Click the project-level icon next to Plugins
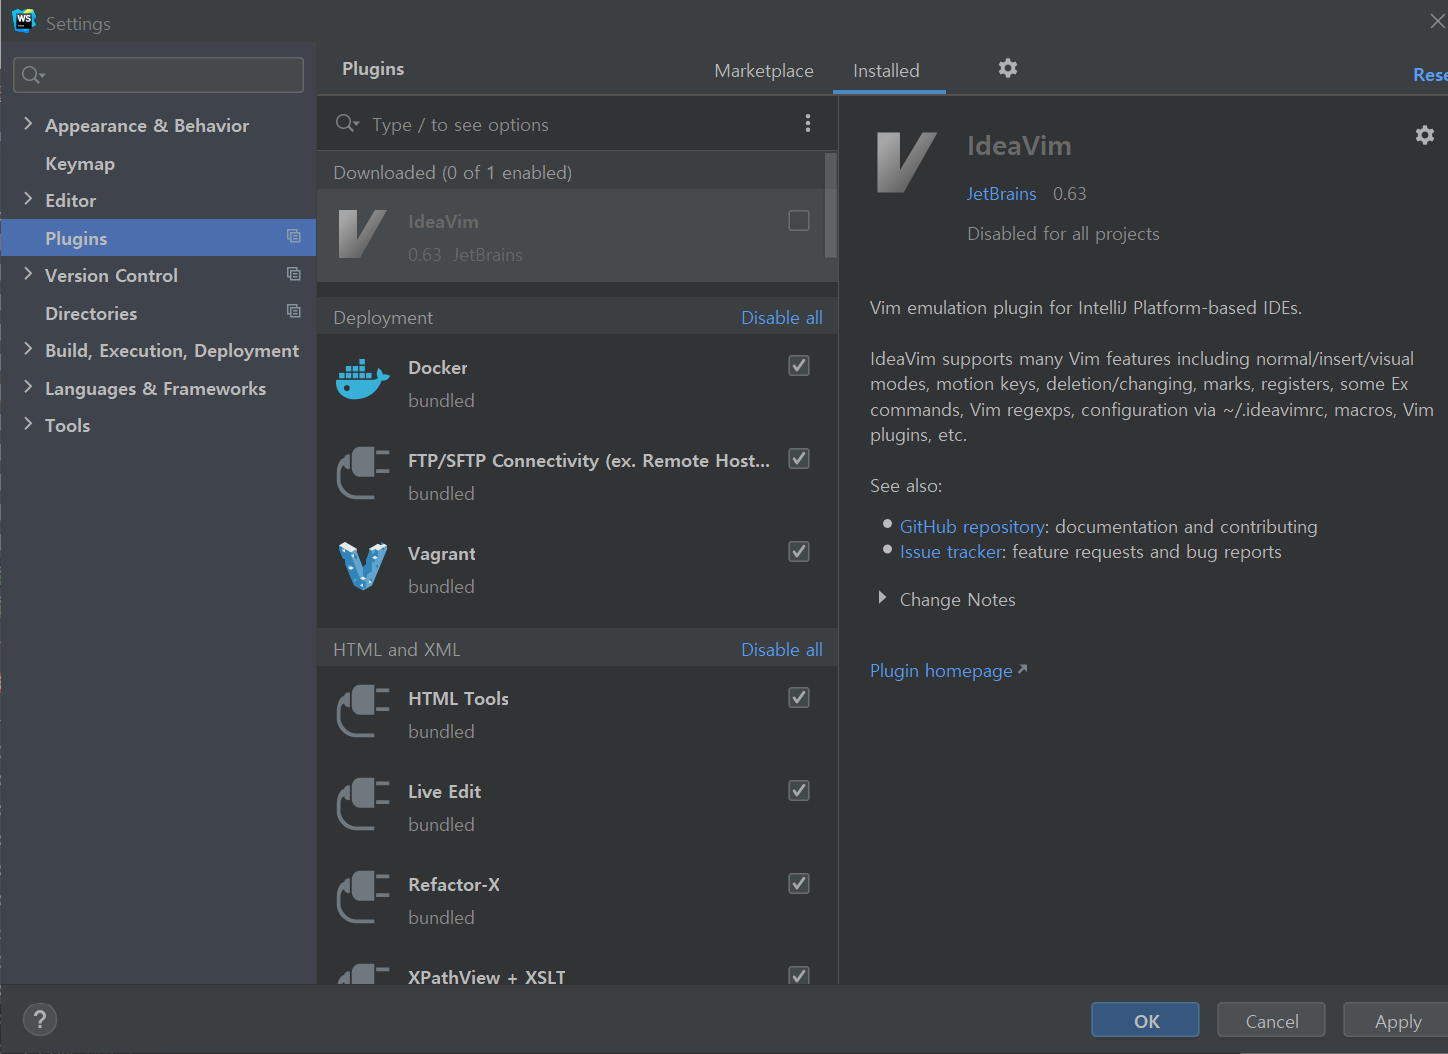1448x1054 pixels. point(294,236)
